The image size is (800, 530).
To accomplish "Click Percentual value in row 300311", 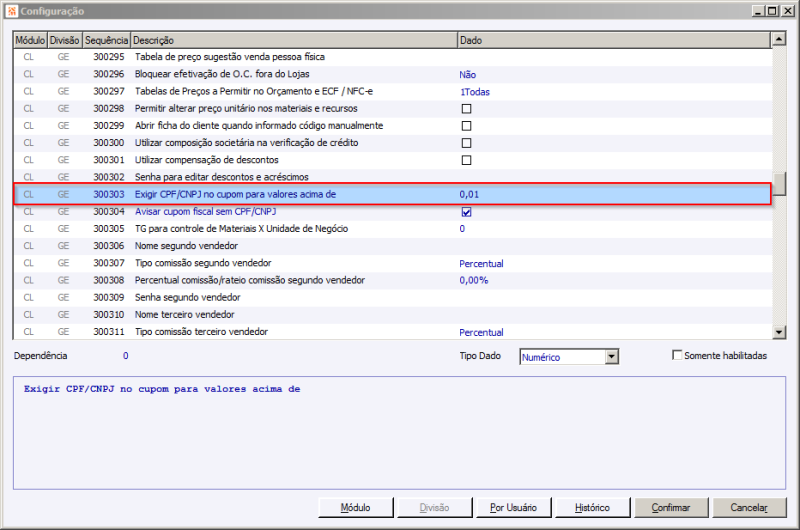I will pyautogui.click(x=481, y=333).
